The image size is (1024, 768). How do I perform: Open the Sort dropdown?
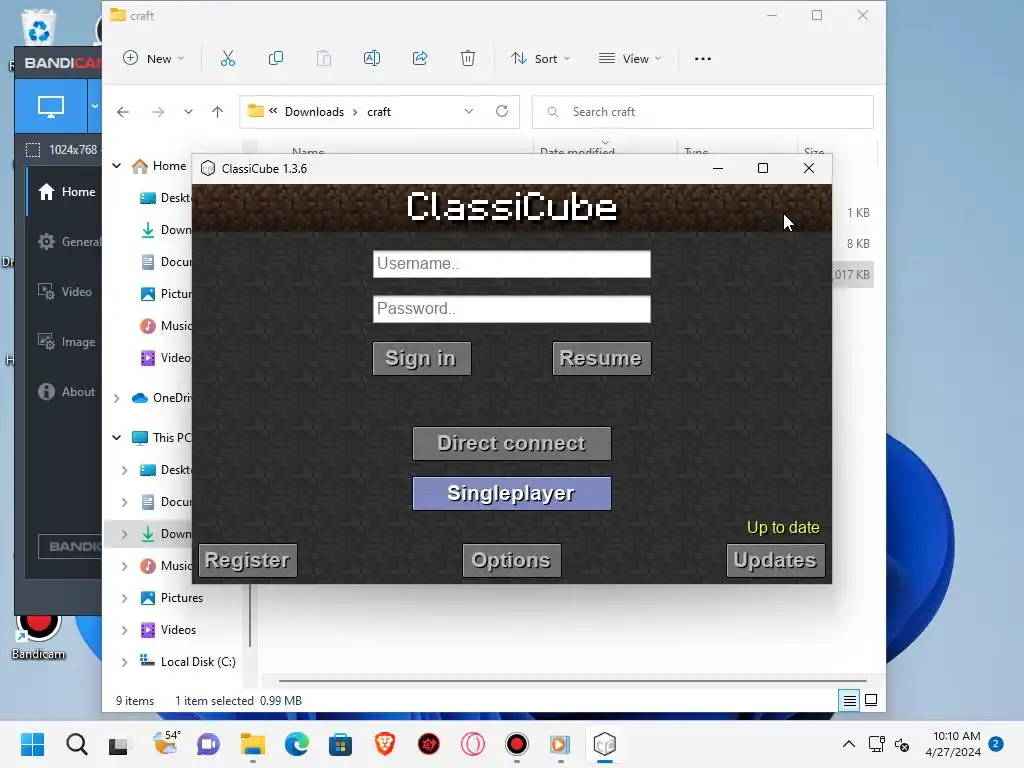tap(540, 59)
